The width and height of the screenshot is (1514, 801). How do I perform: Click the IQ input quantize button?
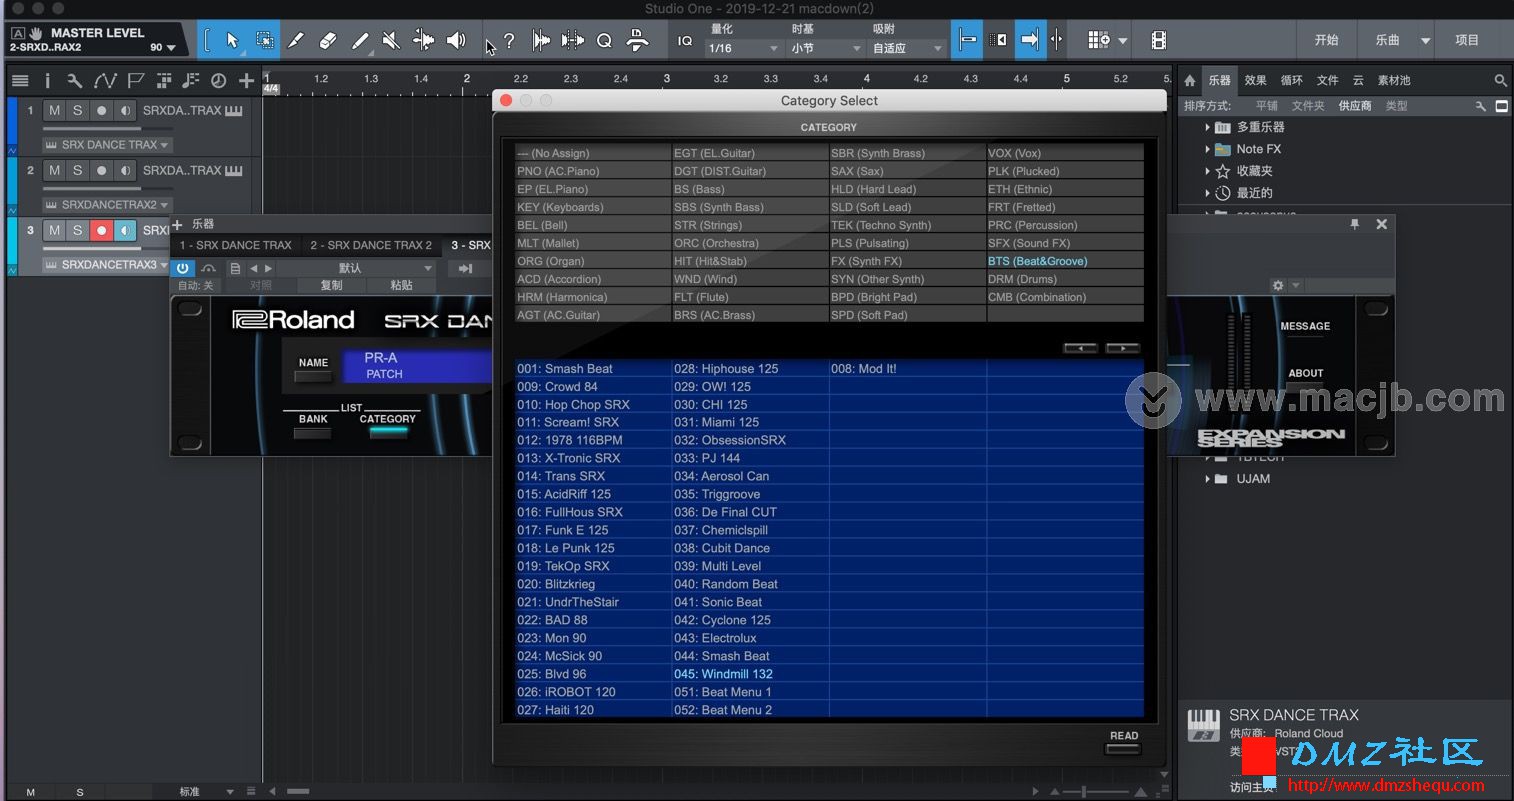click(685, 40)
